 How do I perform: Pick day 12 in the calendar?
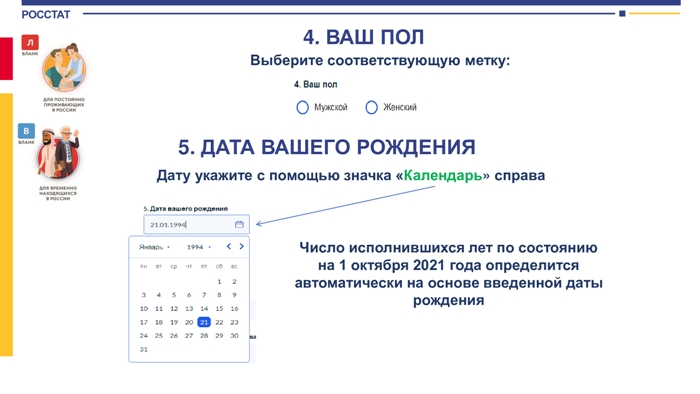[x=174, y=309]
